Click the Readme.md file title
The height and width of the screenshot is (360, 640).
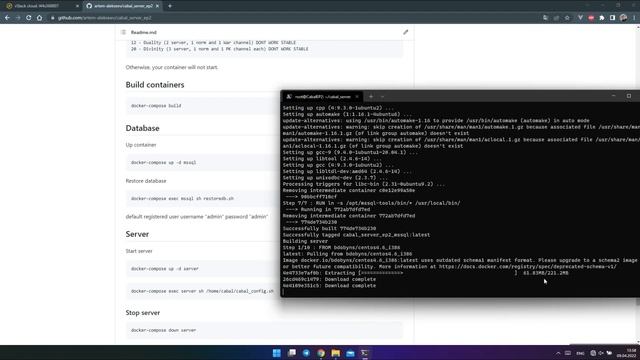coord(144,32)
